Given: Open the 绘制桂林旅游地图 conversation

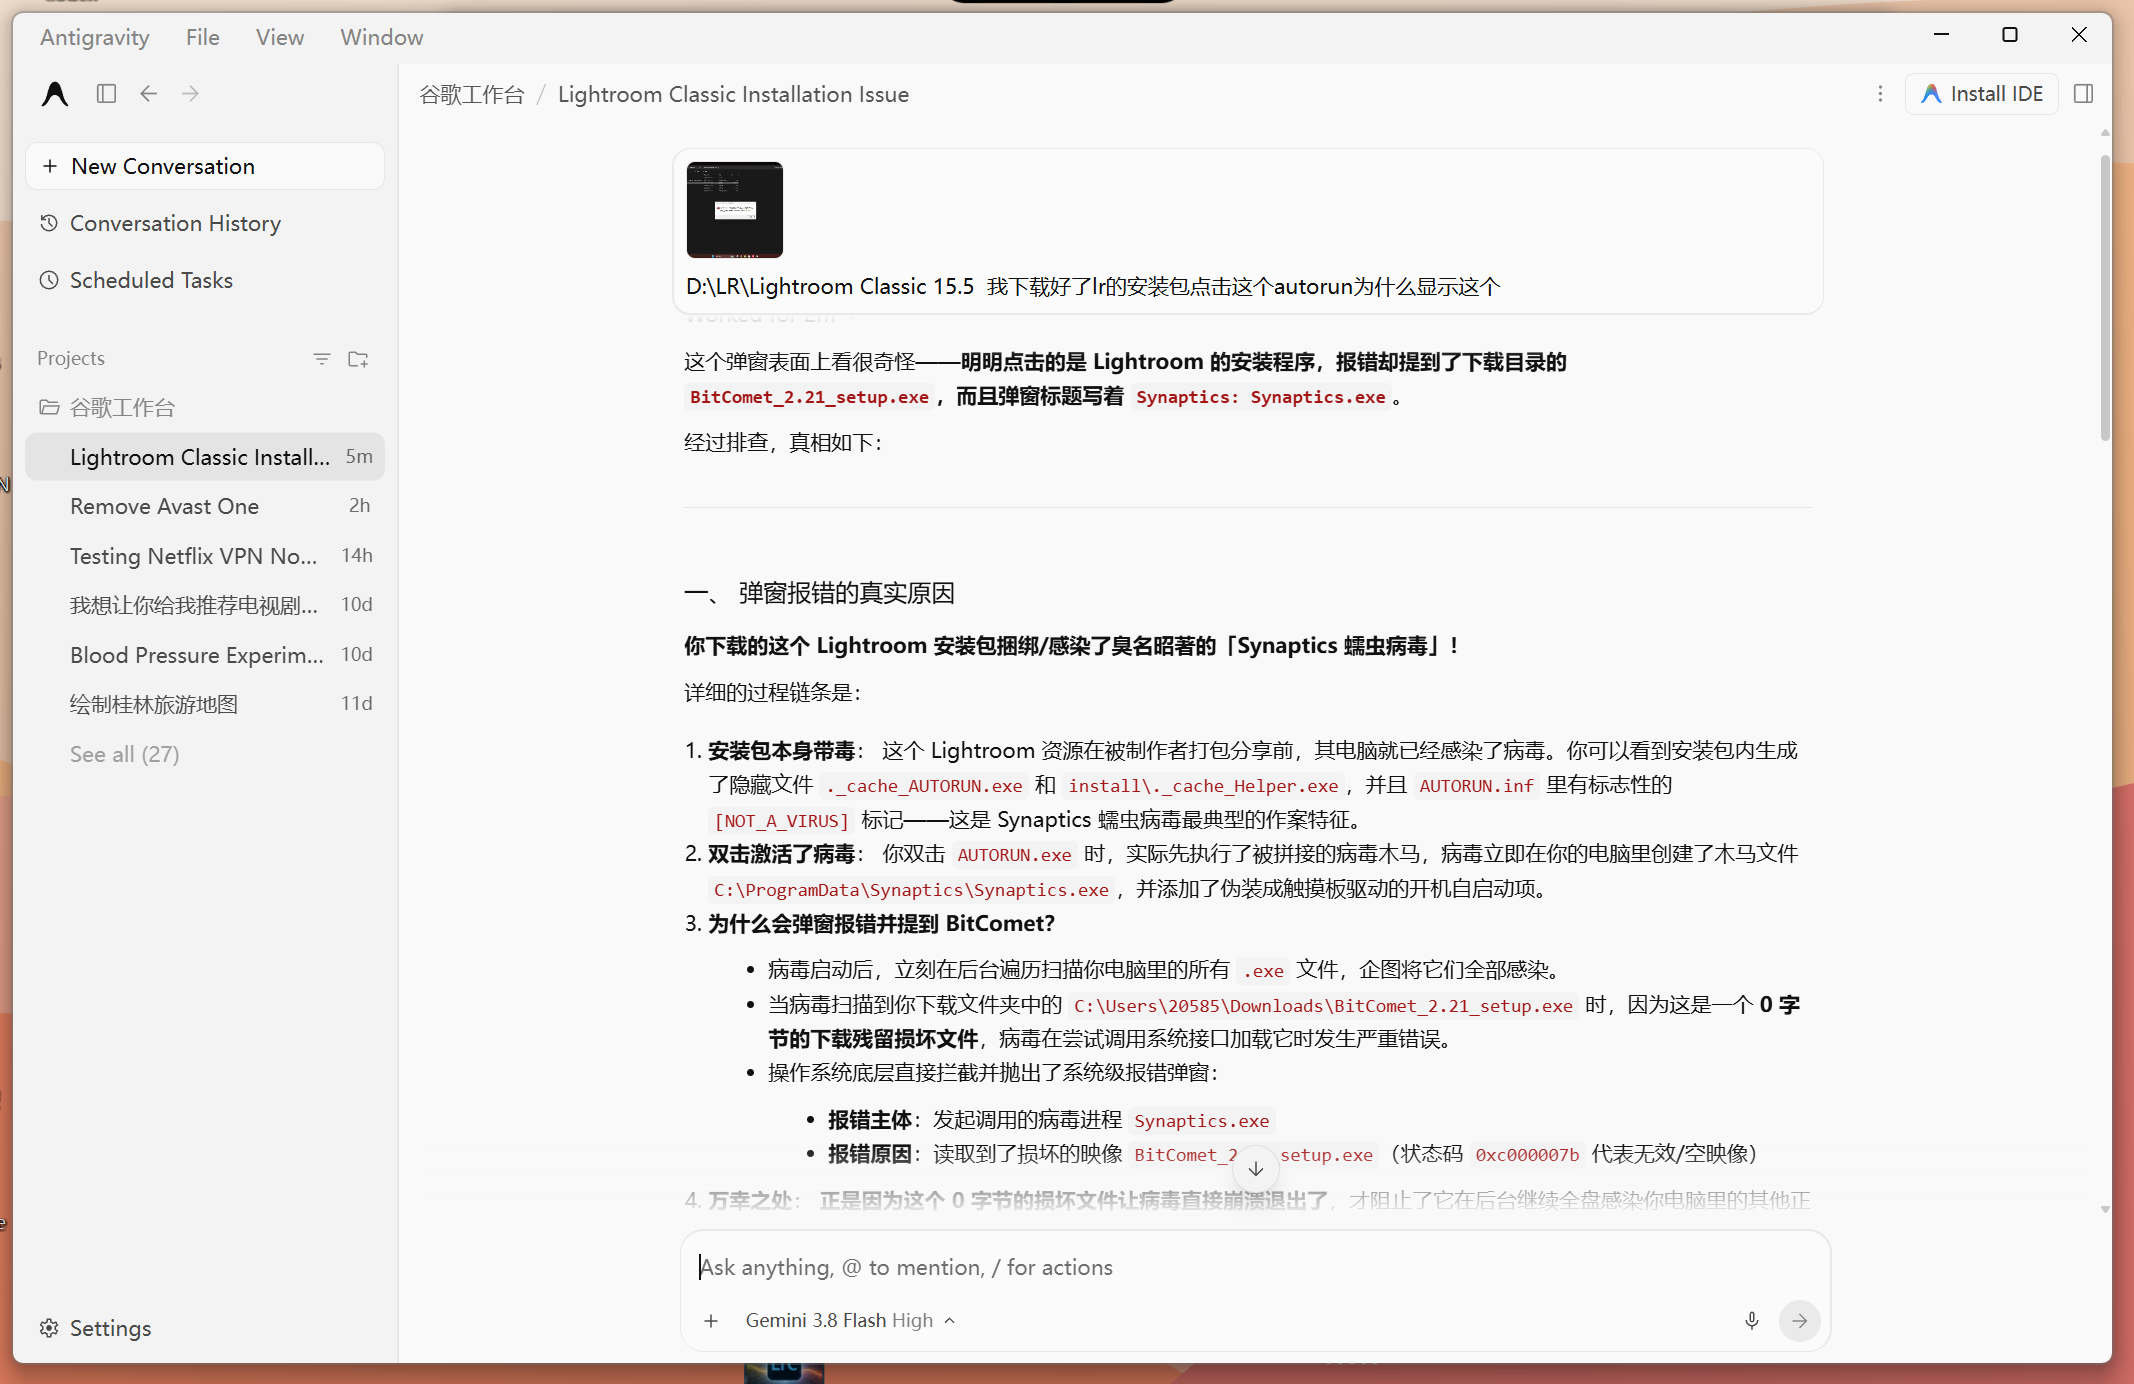Looking at the screenshot, I should [x=205, y=704].
